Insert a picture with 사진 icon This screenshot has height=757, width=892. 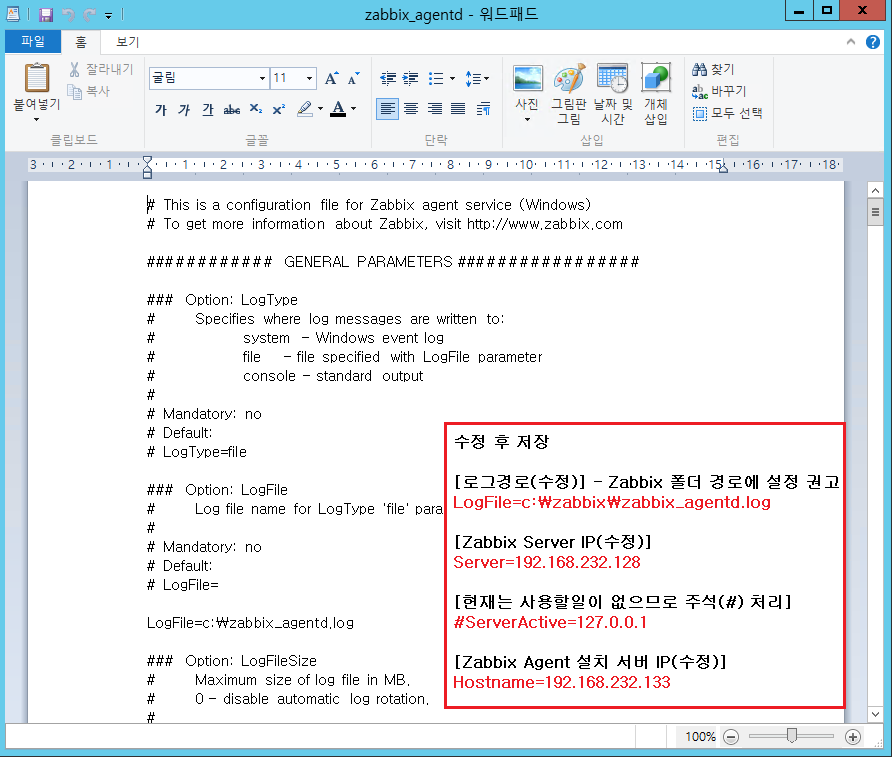click(x=527, y=78)
